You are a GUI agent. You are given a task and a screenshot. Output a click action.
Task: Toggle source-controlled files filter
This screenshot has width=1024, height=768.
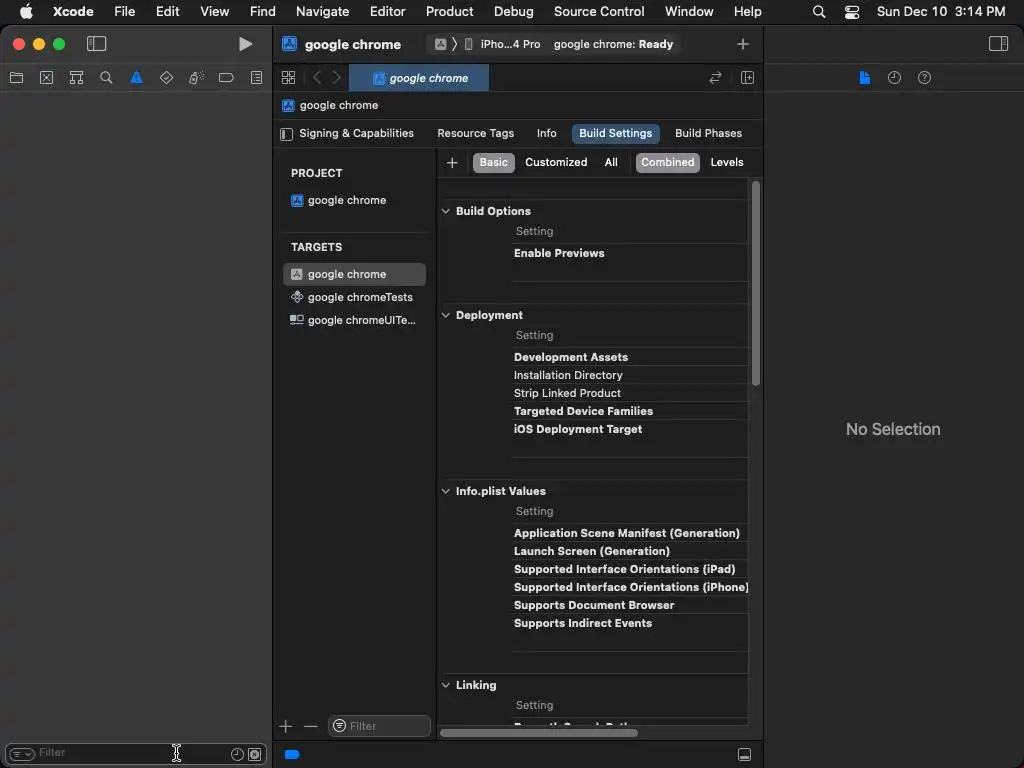255,754
